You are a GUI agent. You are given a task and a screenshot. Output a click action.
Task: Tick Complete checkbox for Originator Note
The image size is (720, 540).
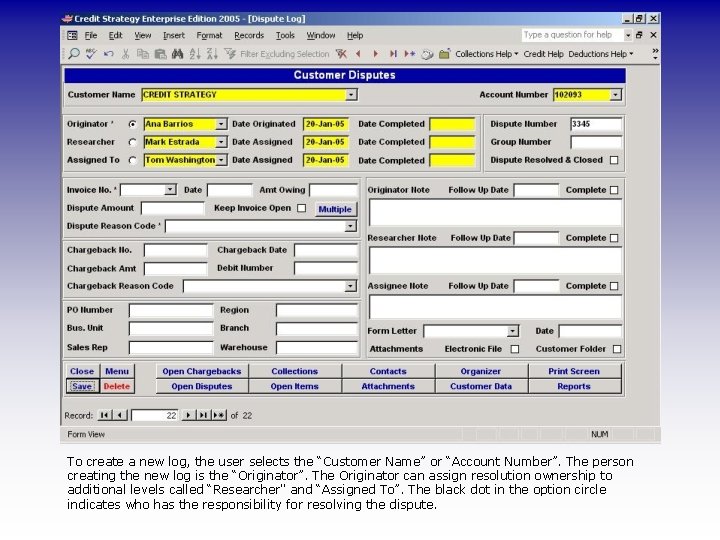coord(614,190)
